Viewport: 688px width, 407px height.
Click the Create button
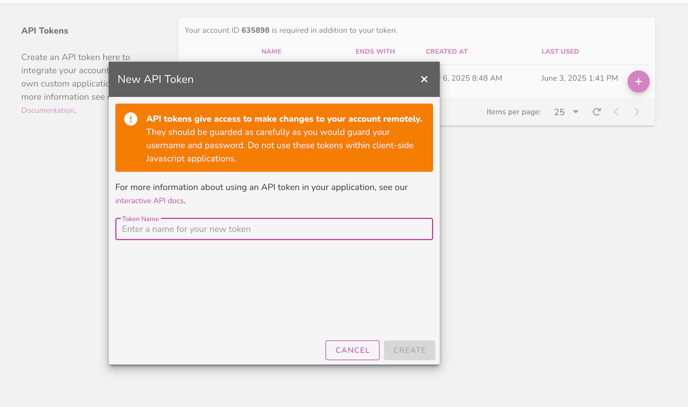click(x=409, y=350)
